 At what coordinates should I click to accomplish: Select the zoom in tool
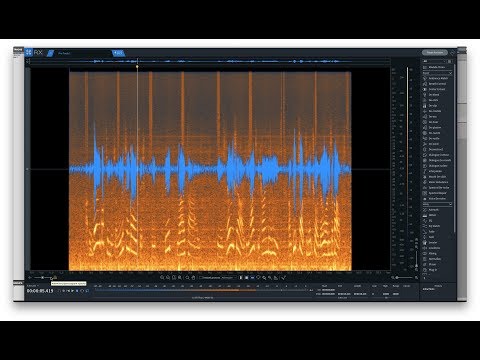click(x=162, y=278)
